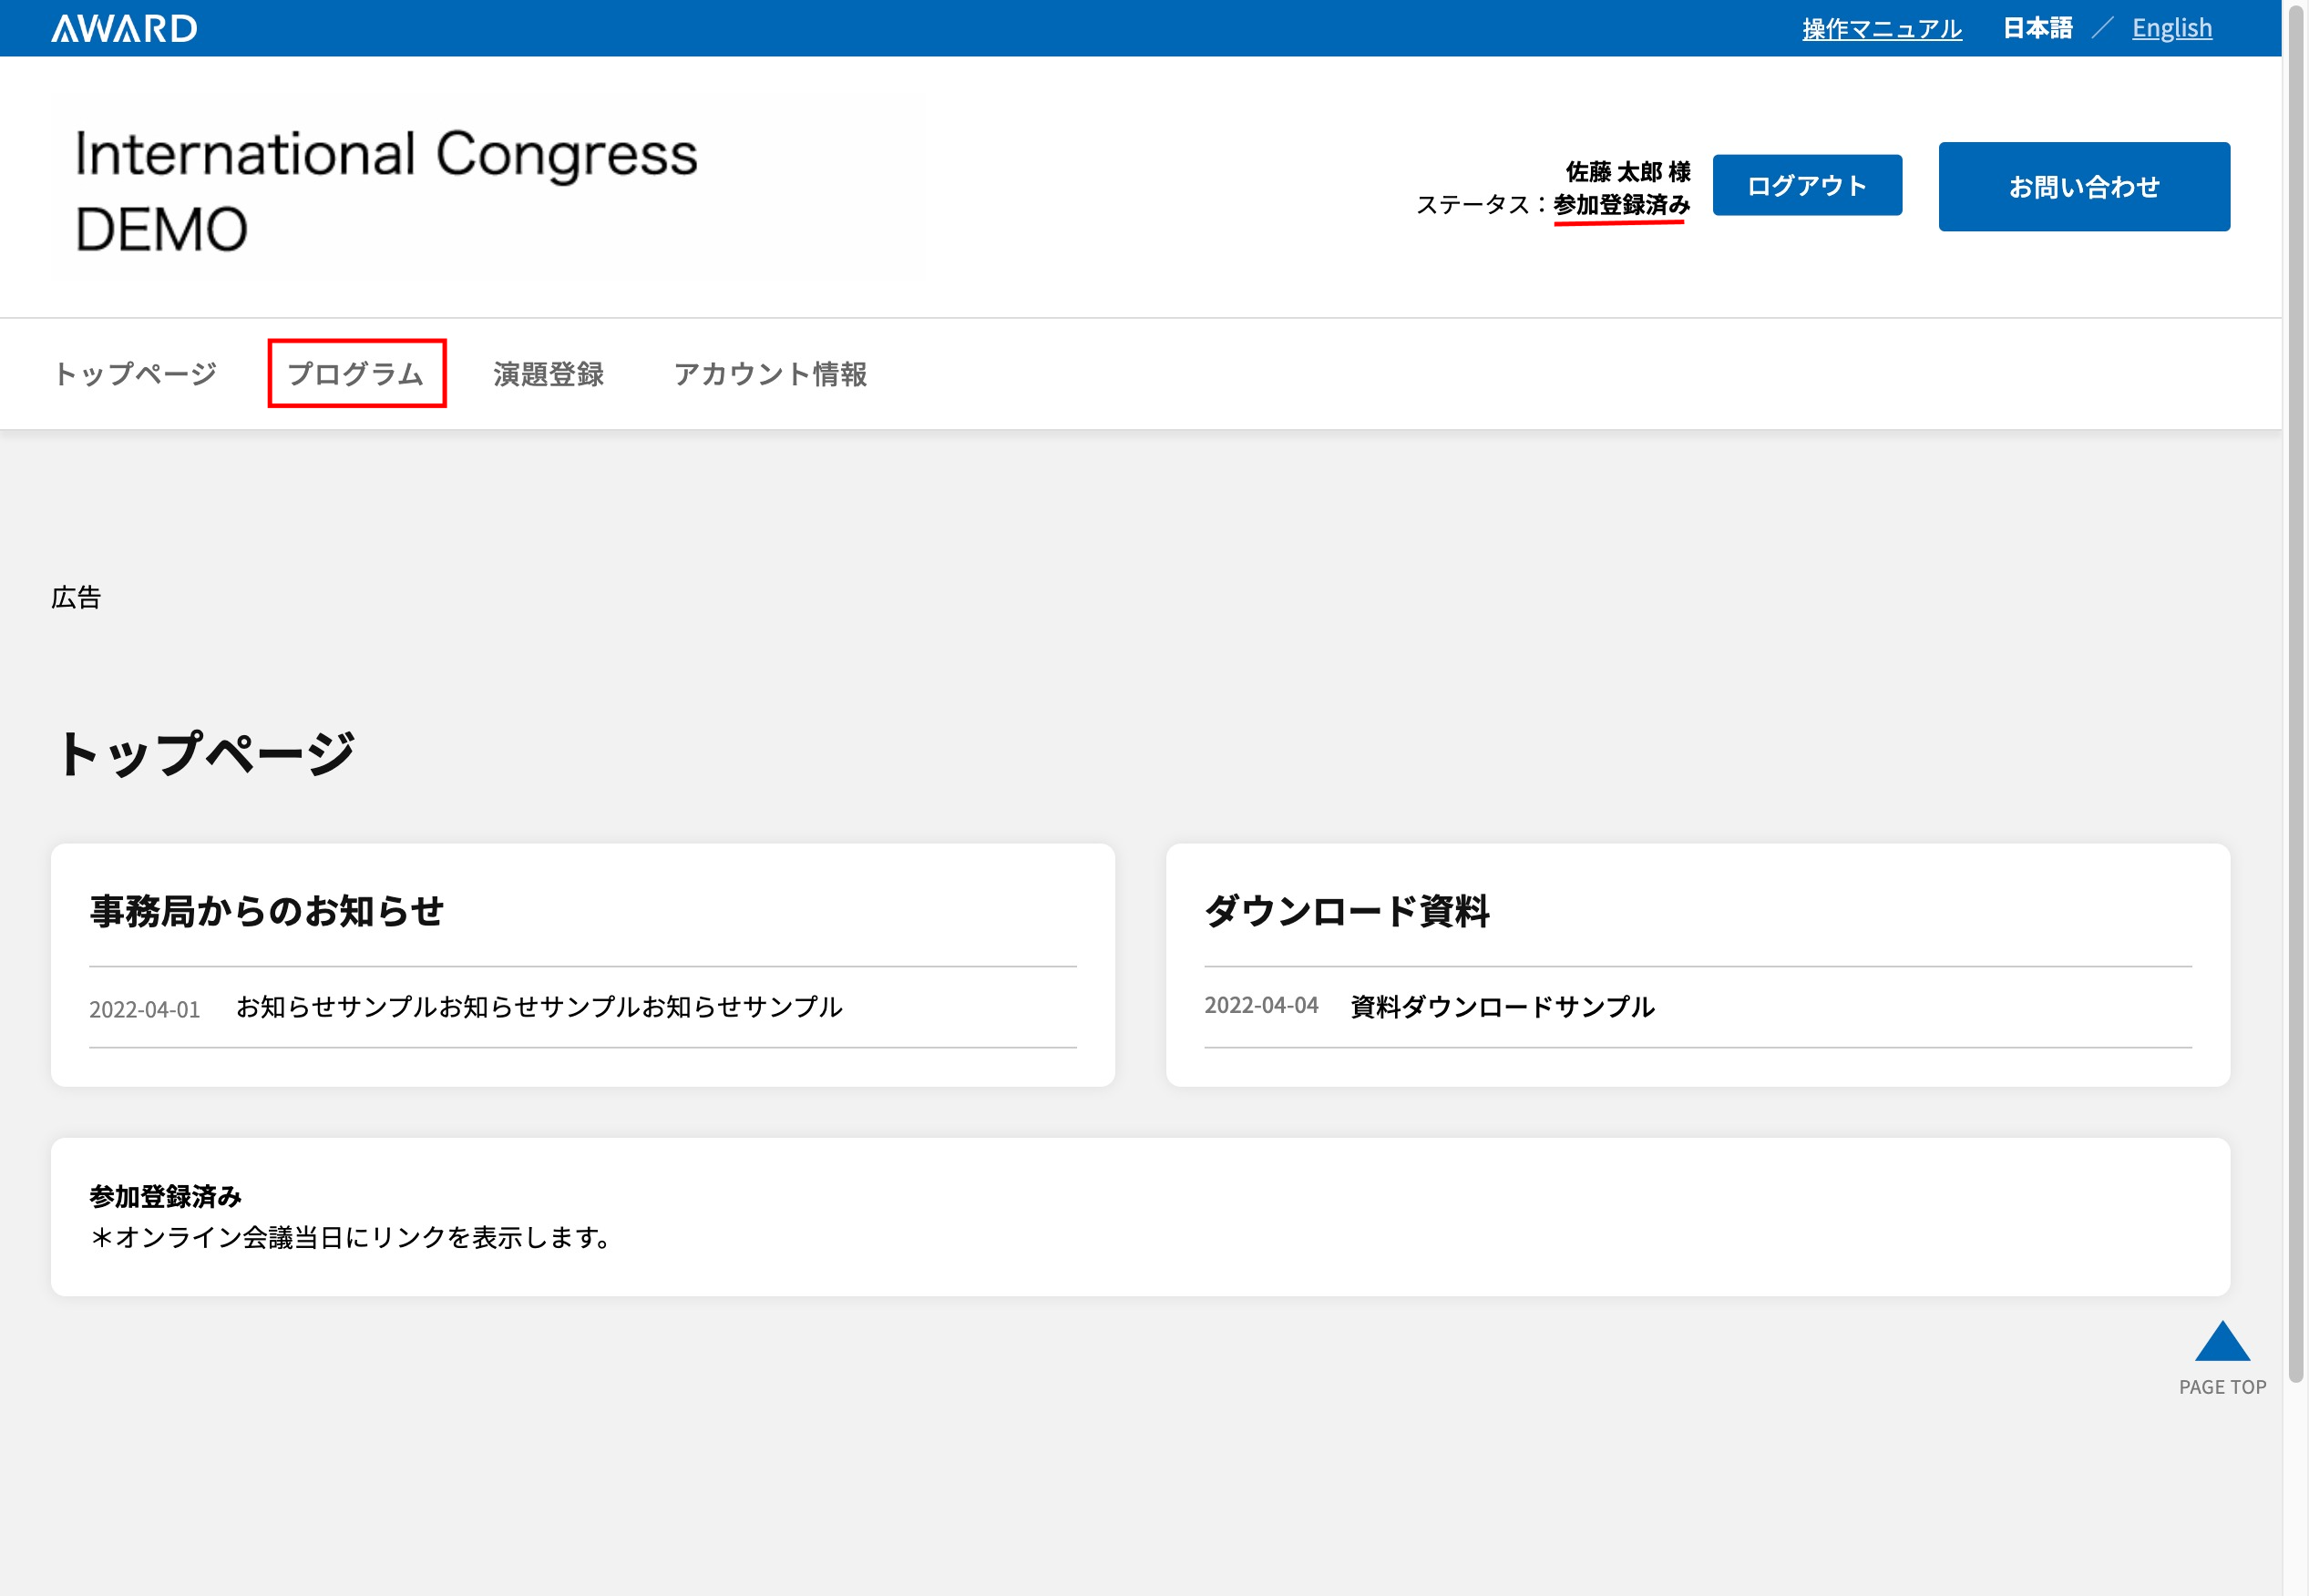2309x1596 pixels.
Task: Click the vertical page scrollbar
Action: click(x=2296, y=700)
